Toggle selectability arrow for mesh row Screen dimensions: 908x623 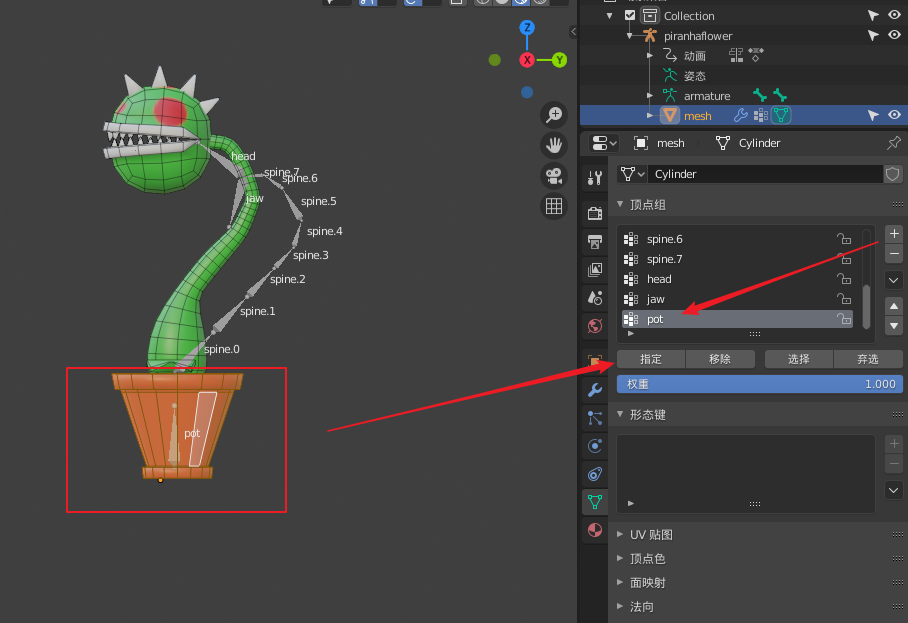(873, 115)
